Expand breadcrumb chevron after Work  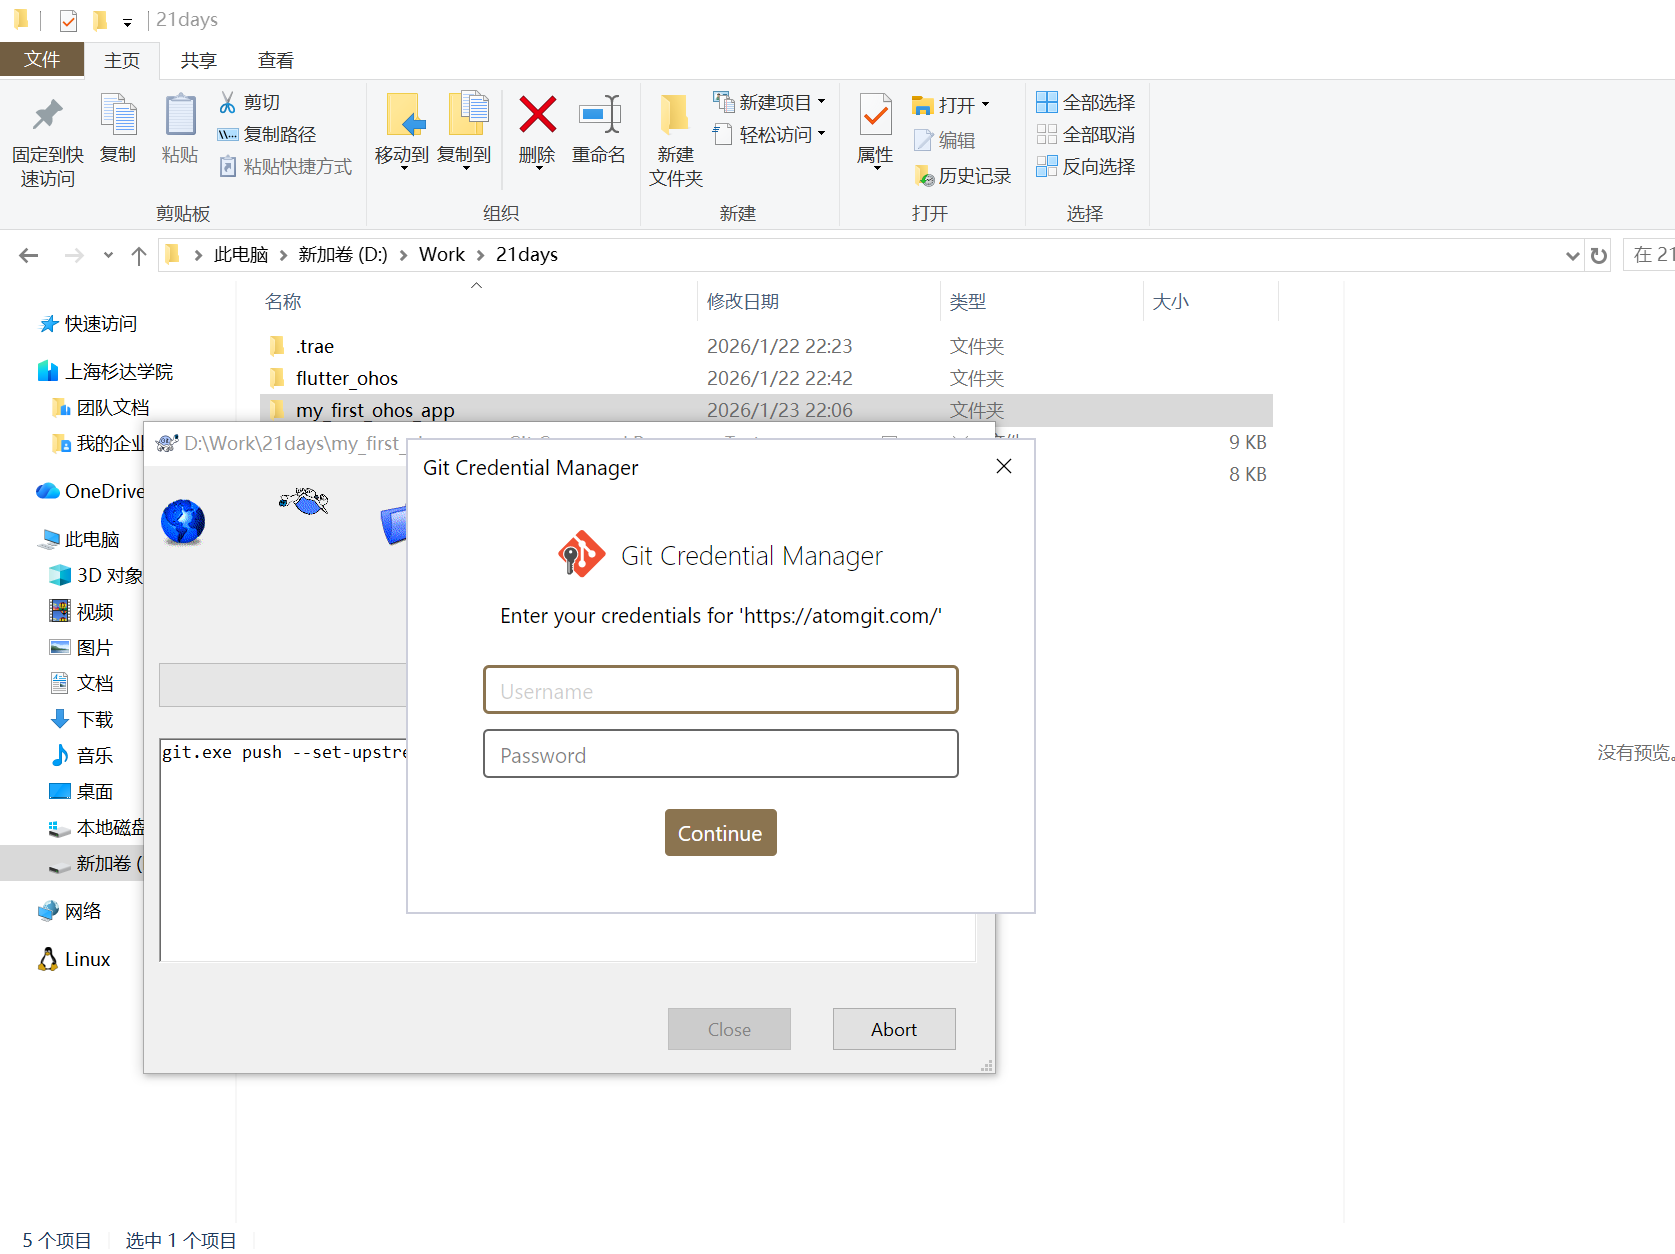pos(480,255)
